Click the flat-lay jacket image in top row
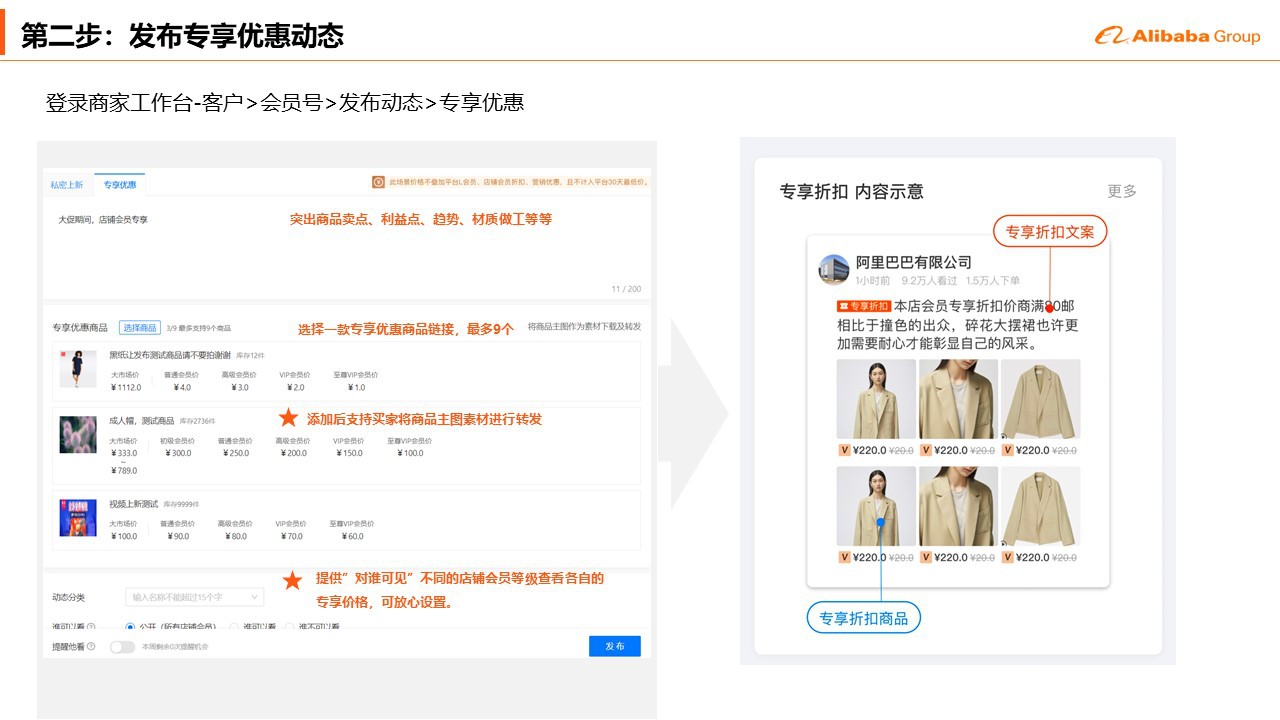This screenshot has width=1280, height=720. pyautogui.click(x=1040, y=399)
